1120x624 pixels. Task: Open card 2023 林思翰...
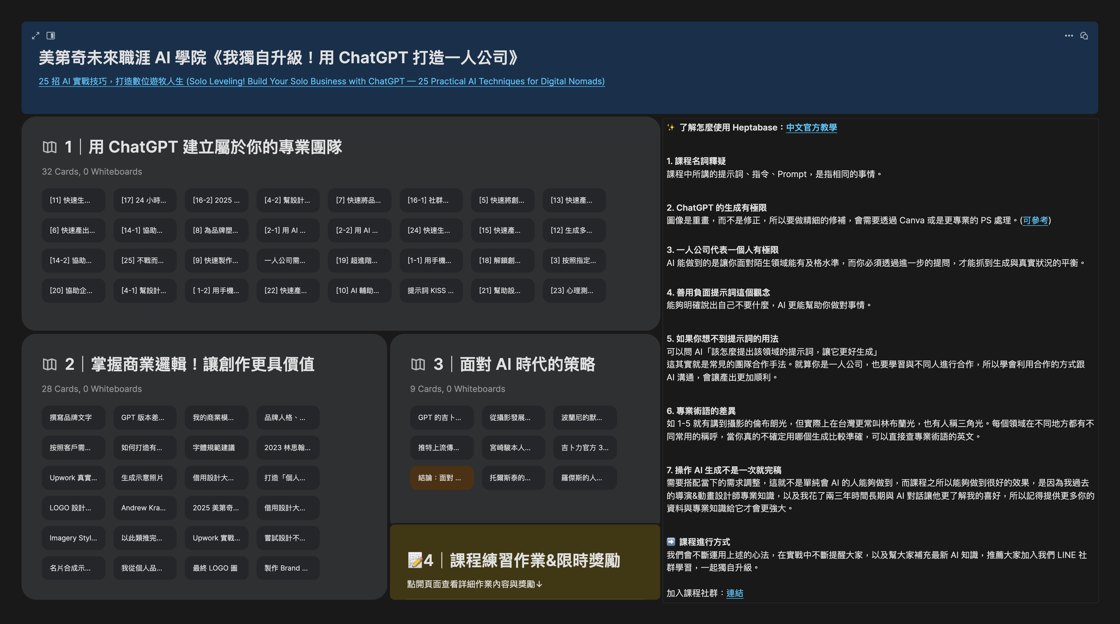(288, 448)
